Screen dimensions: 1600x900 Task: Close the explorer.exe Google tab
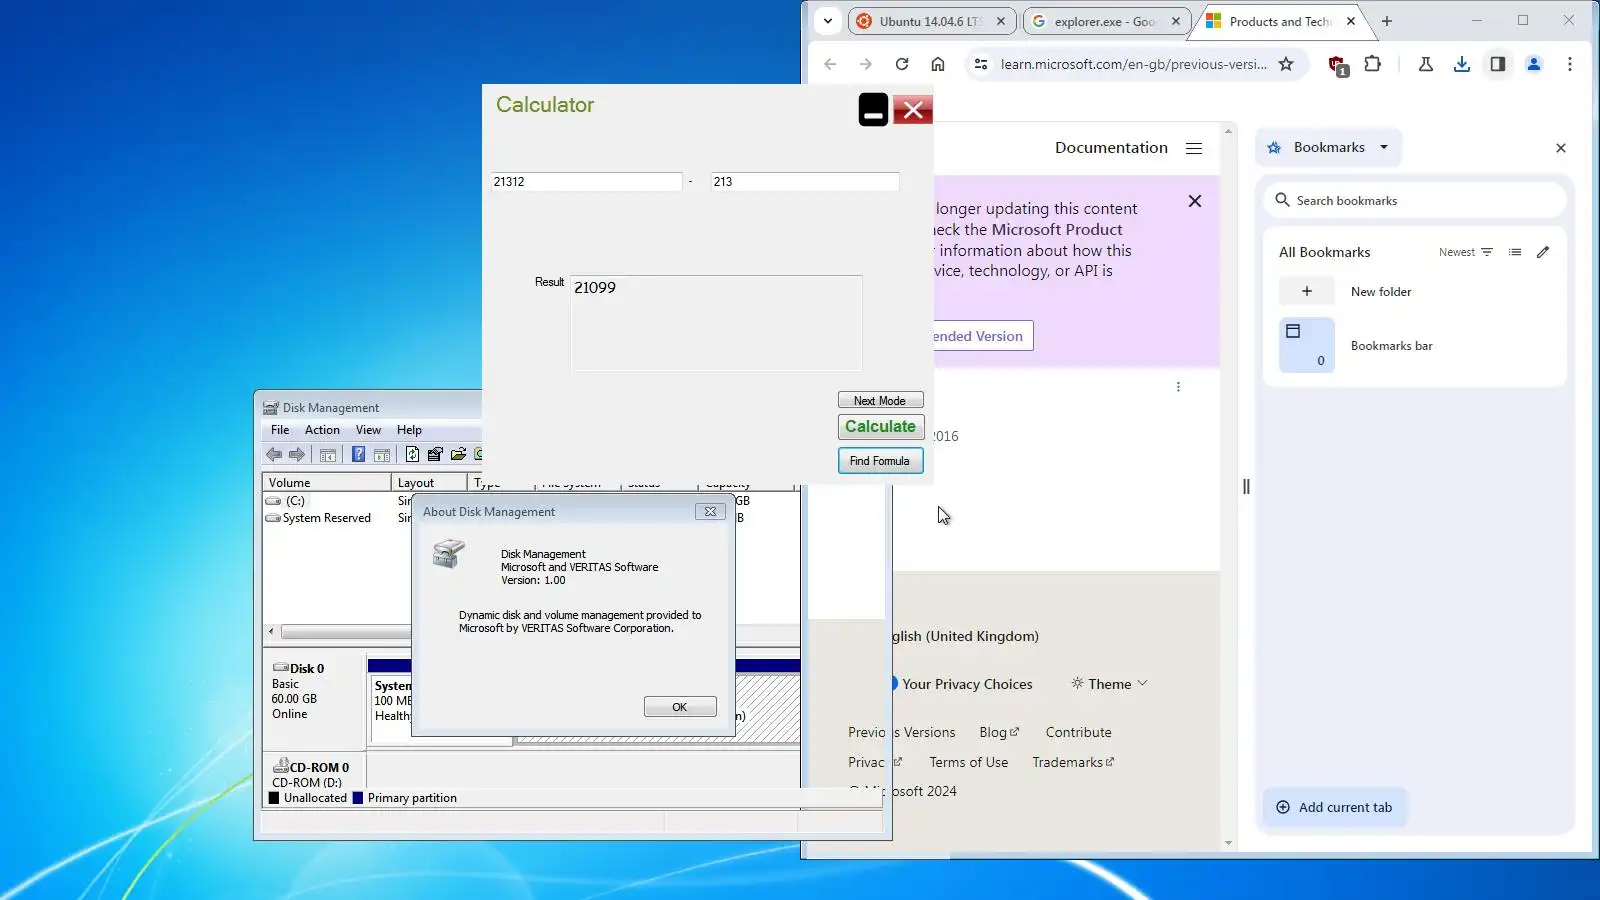point(1176,21)
